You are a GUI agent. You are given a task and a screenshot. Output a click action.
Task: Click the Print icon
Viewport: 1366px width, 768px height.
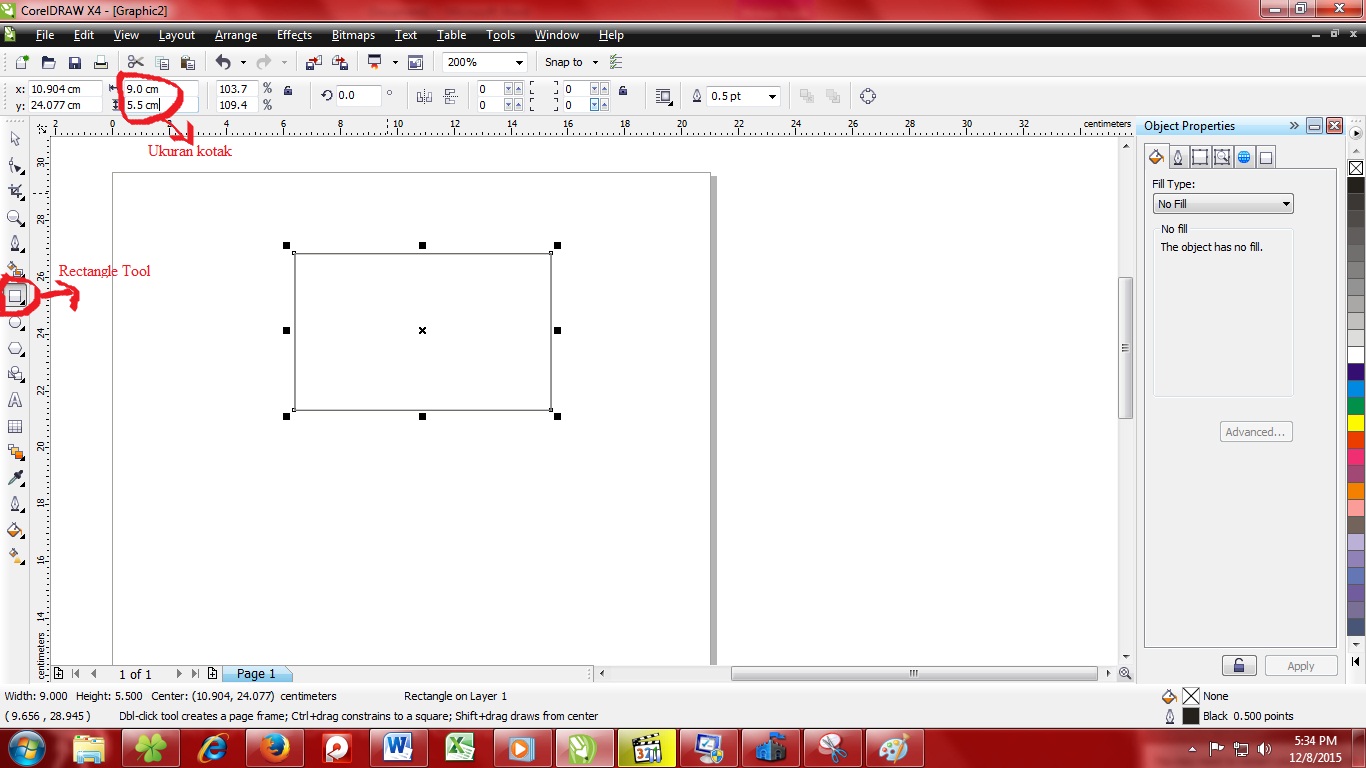[100, 62]
